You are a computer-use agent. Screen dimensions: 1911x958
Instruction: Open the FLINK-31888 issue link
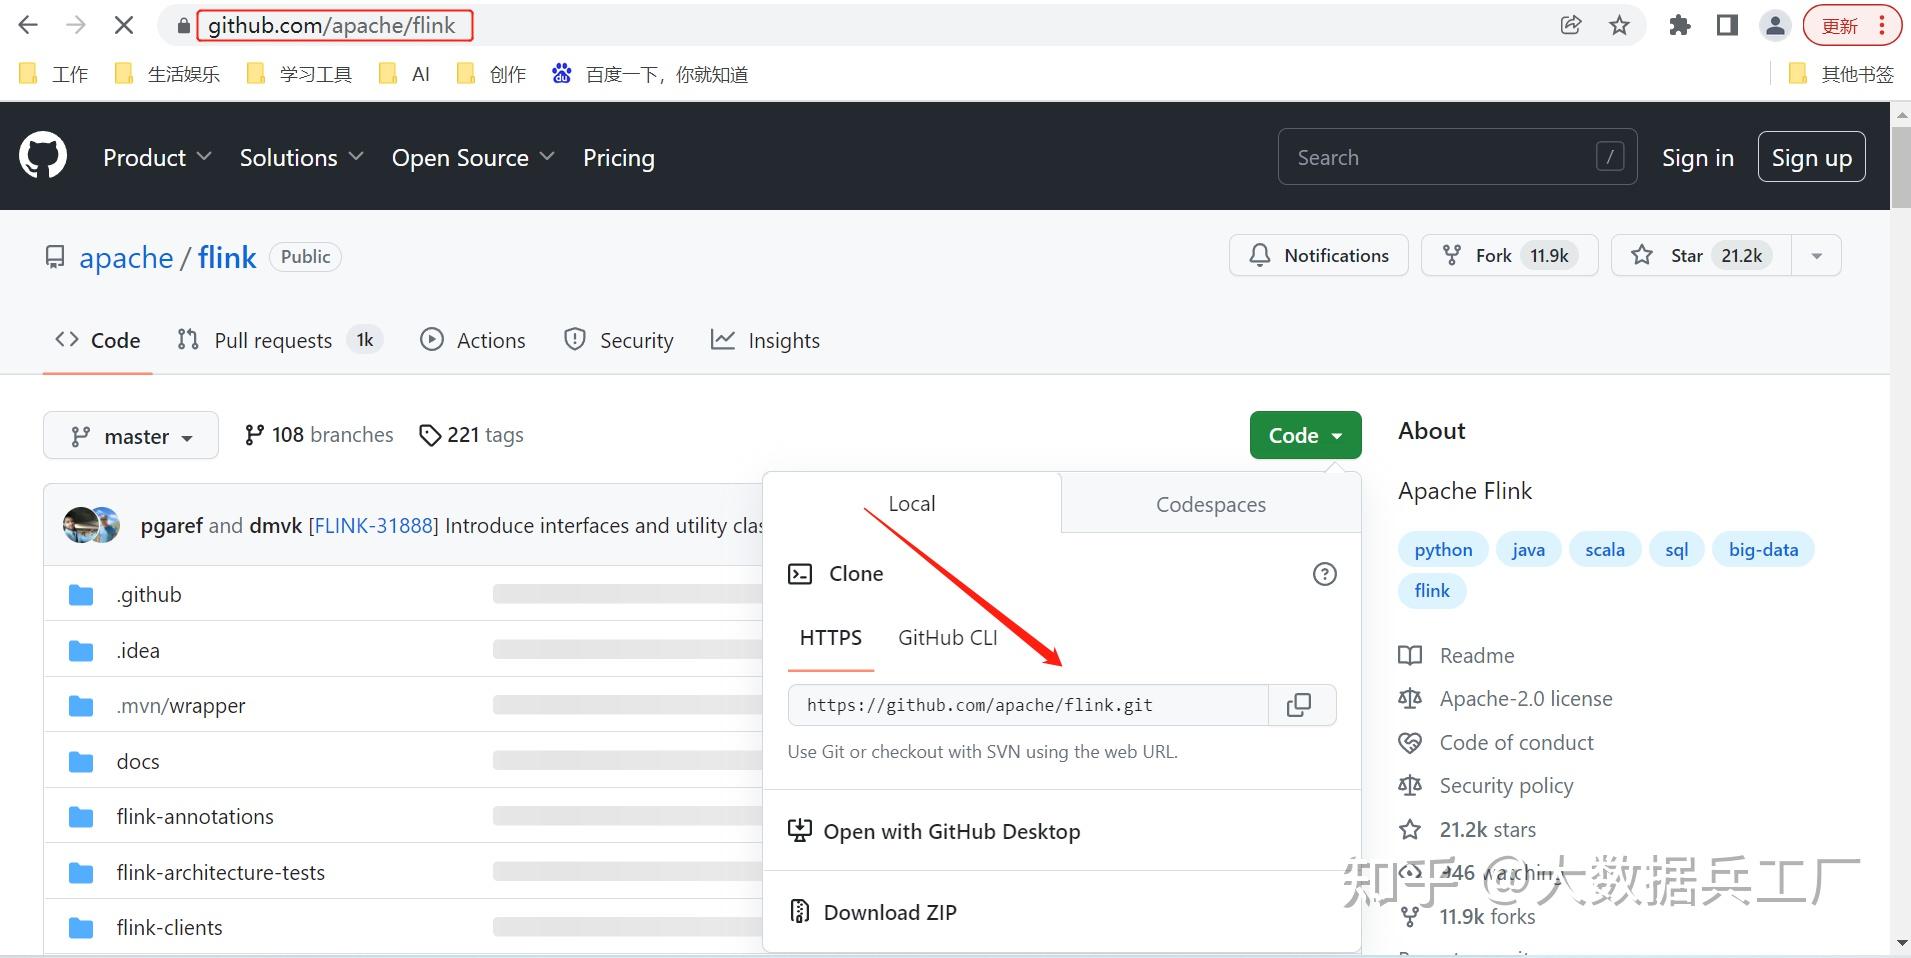(372, 524)
